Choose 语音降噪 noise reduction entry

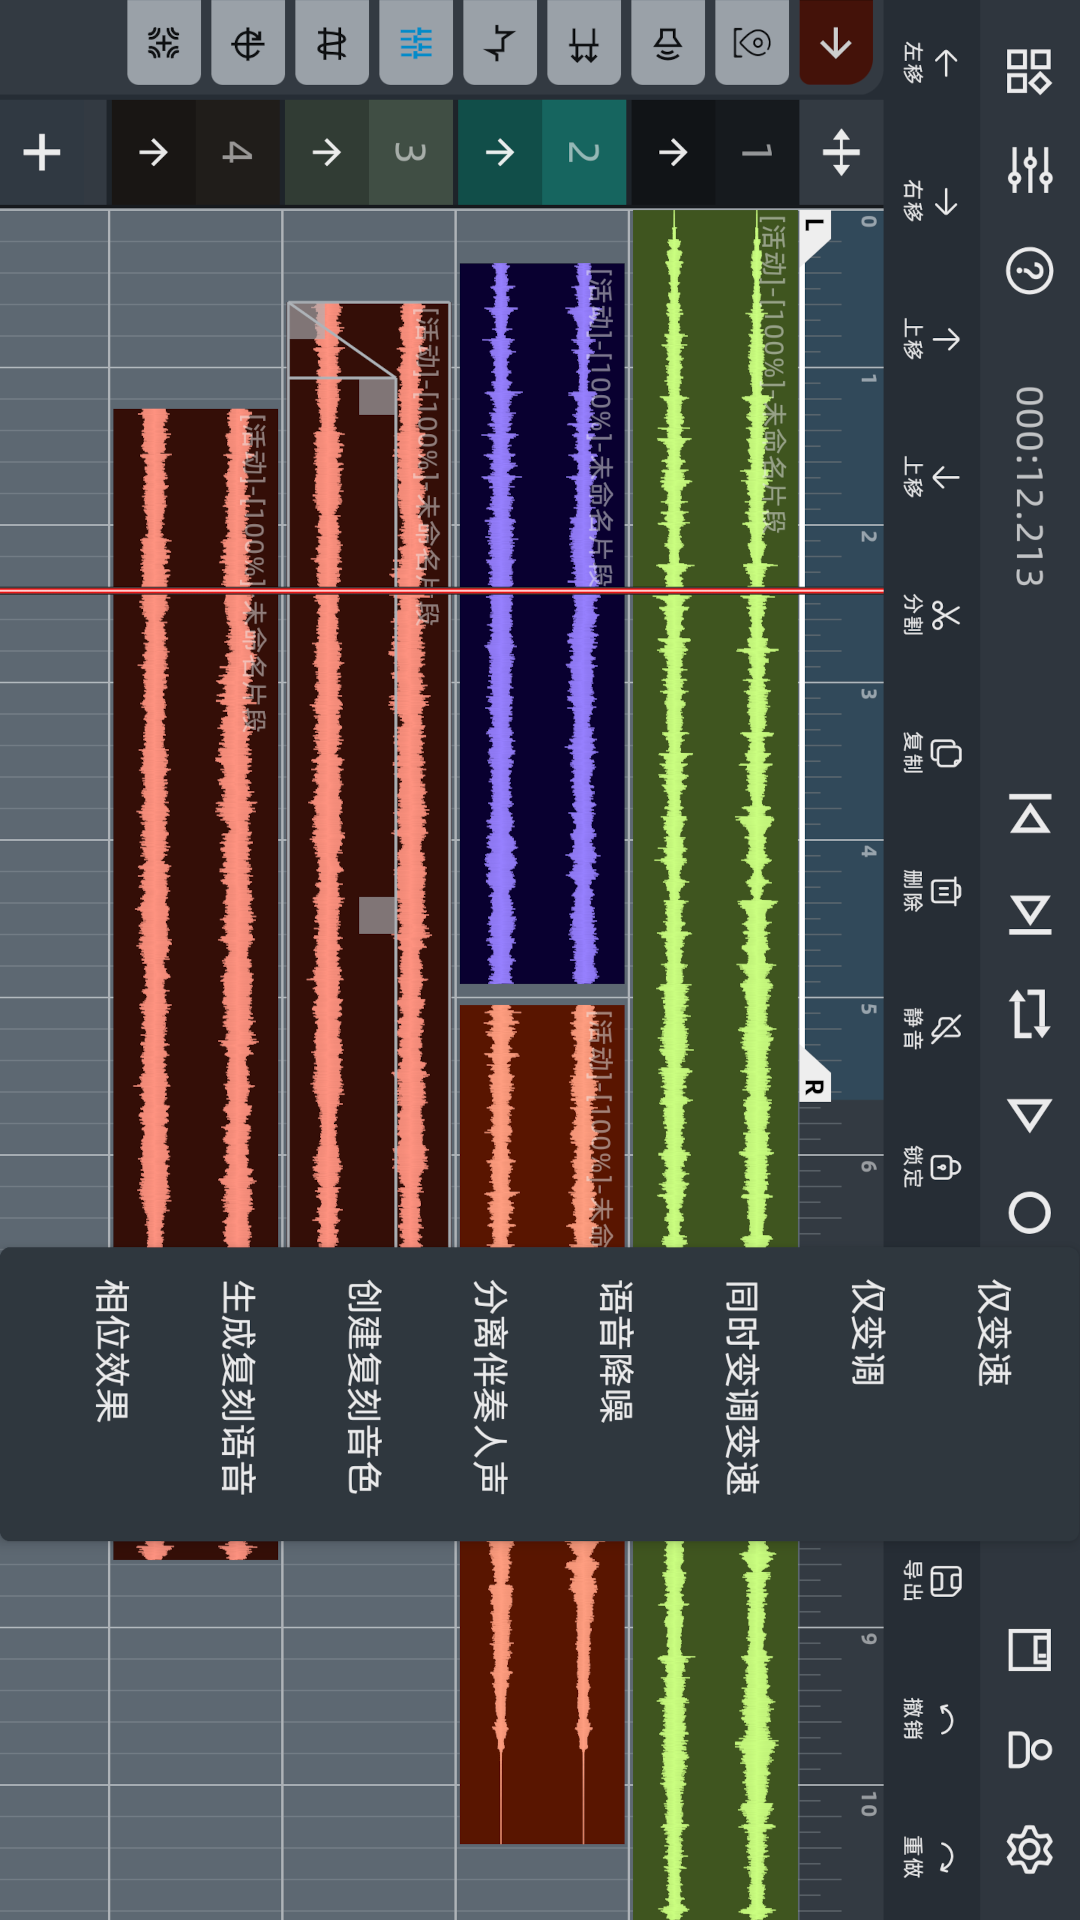click(615, 1351)
